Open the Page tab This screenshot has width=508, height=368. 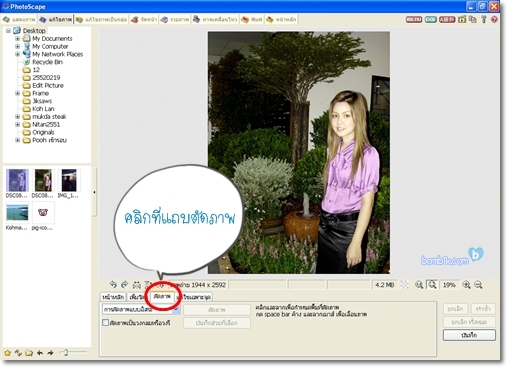pos(144,20)
